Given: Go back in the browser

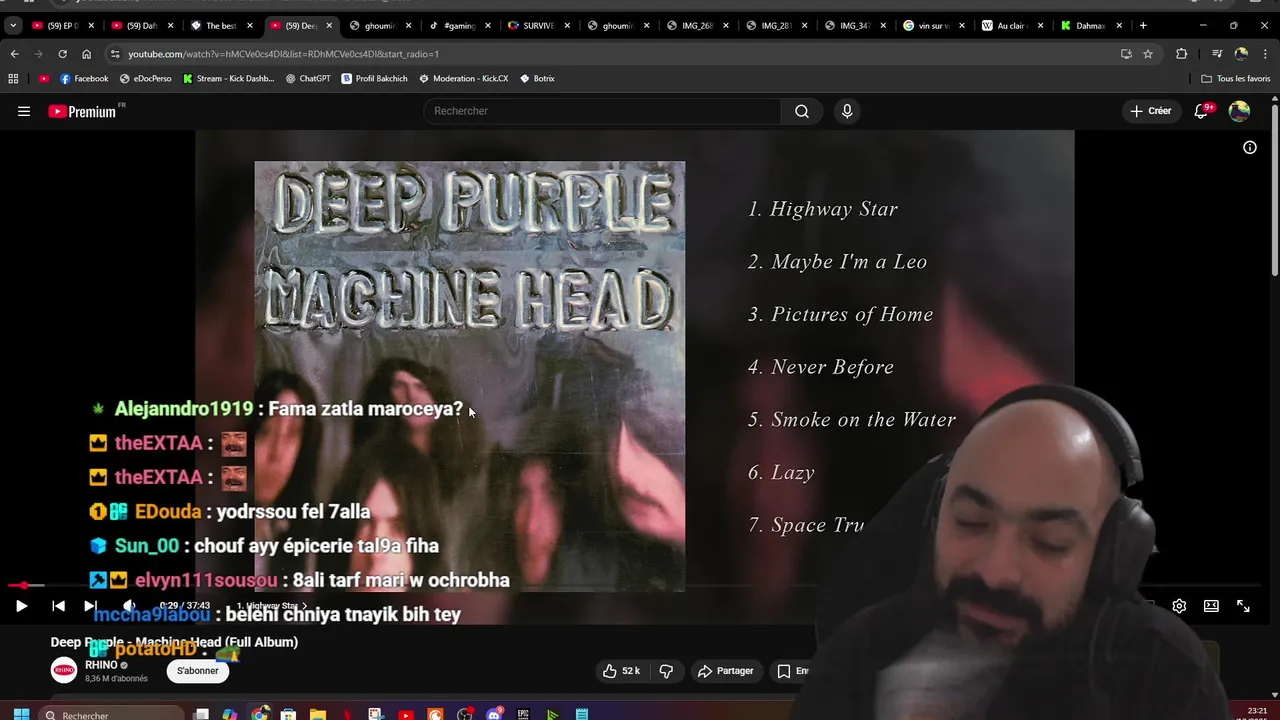Looking at the screenshot, I should (14, 54).
